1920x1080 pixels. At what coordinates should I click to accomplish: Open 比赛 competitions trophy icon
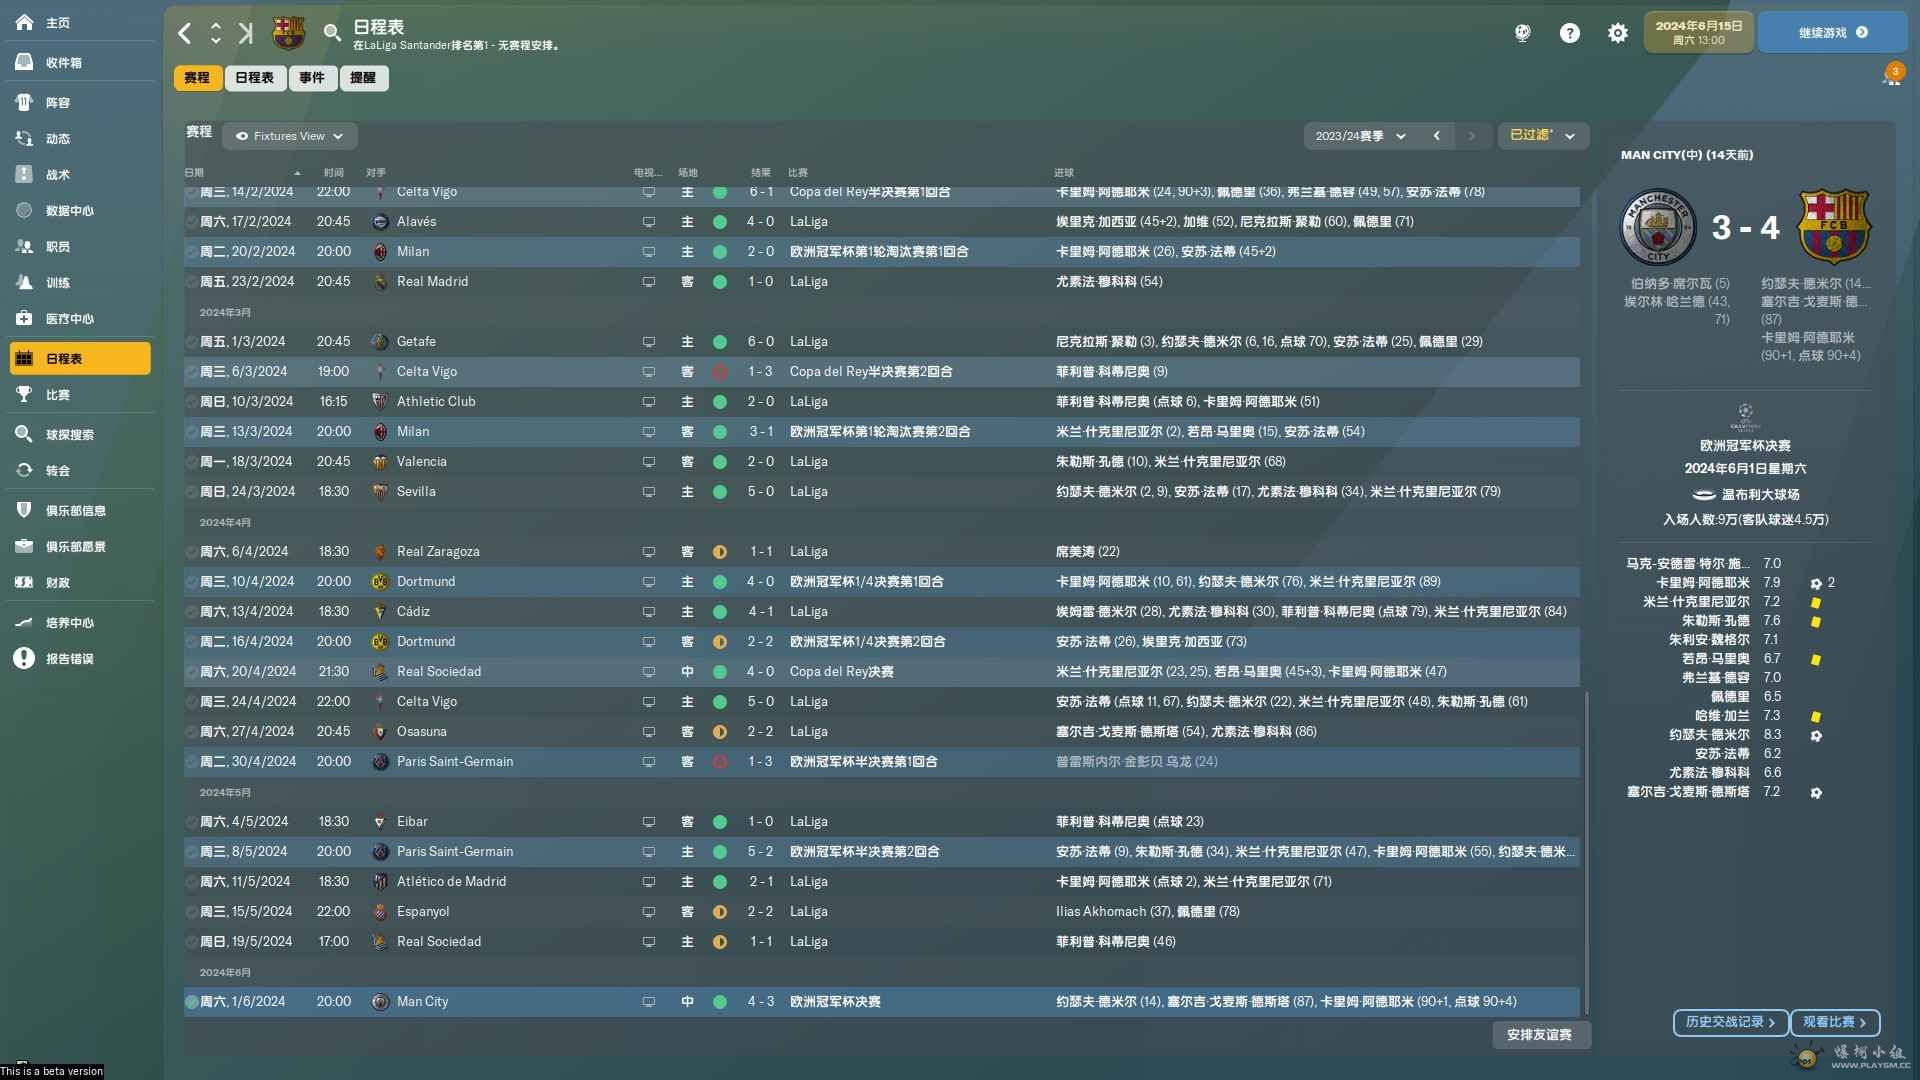tap(25, 394)
